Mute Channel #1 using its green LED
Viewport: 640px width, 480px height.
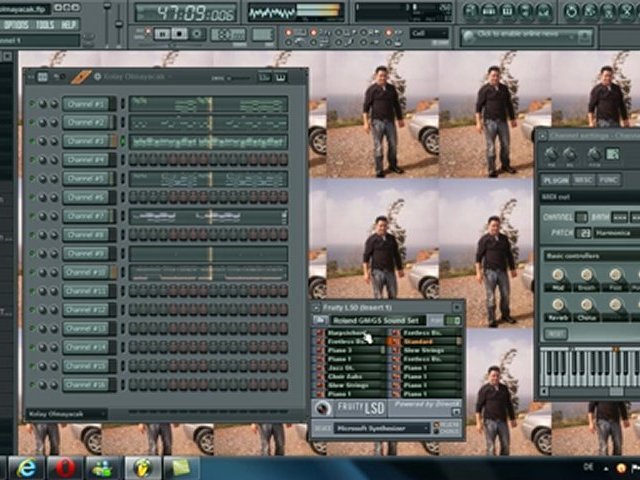[32, 104]
